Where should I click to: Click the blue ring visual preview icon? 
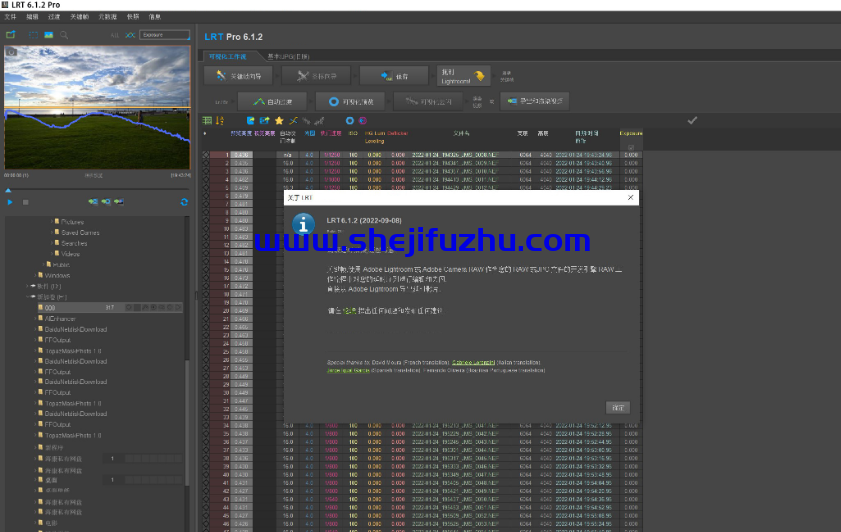click(x=350, y=121)
